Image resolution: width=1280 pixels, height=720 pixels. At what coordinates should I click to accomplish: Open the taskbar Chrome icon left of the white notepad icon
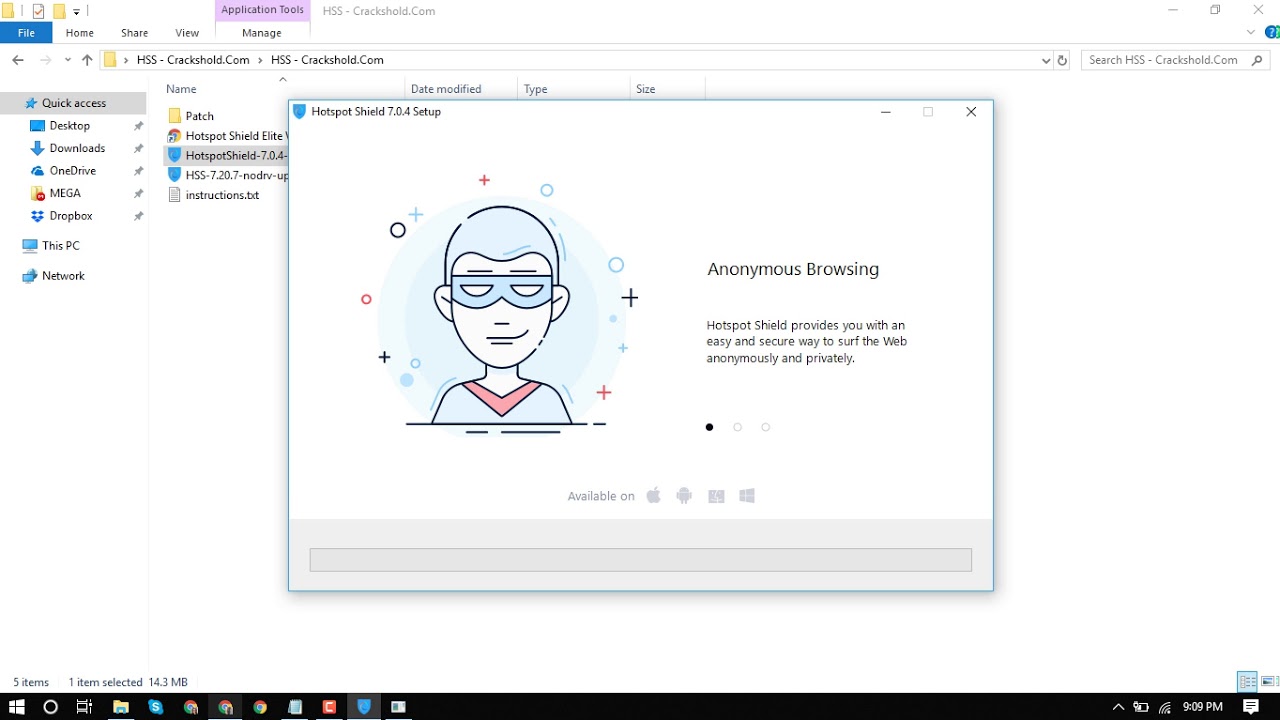(x=260, y=707)
